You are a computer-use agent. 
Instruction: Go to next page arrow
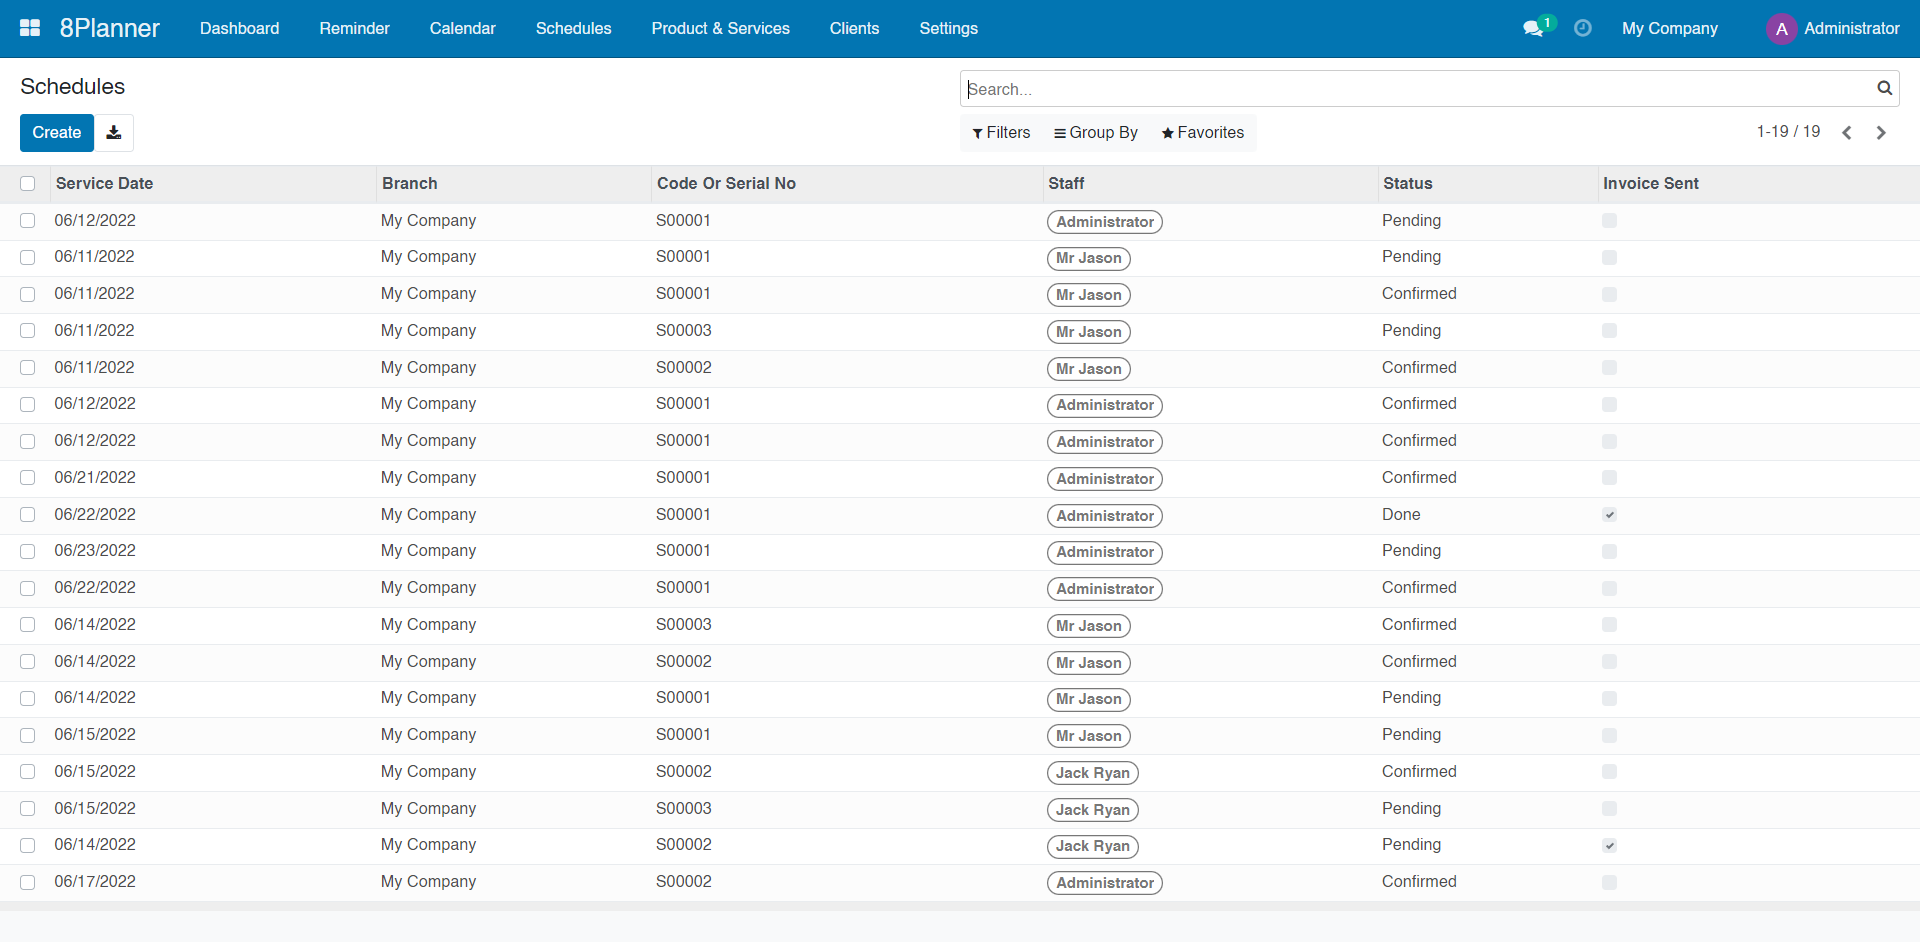1881,133
